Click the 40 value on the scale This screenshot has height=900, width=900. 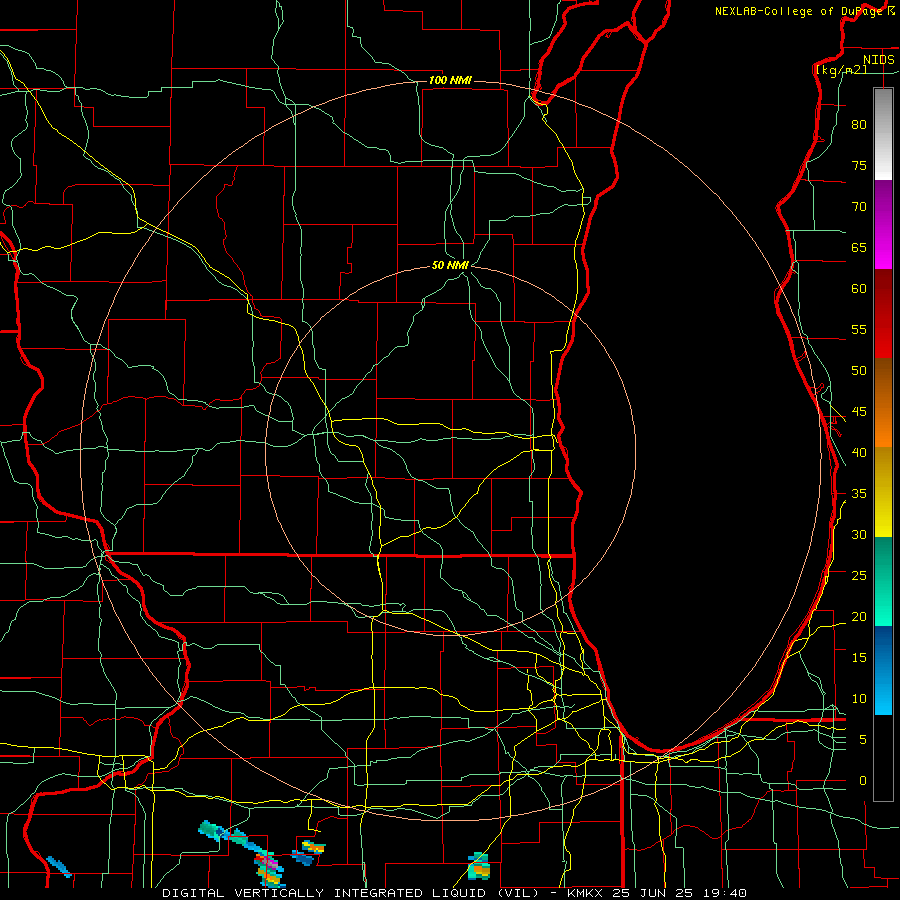tap(859, 452)
